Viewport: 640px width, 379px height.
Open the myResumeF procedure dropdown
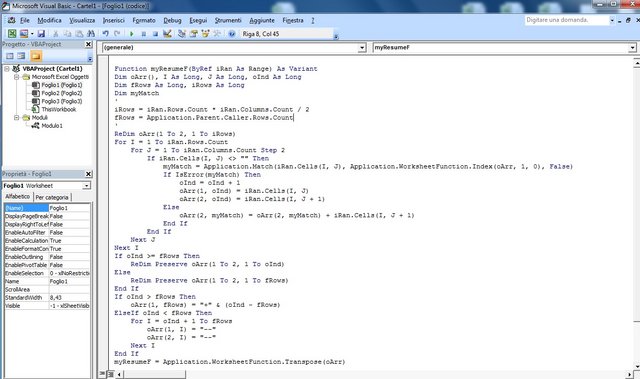[632, 48]
